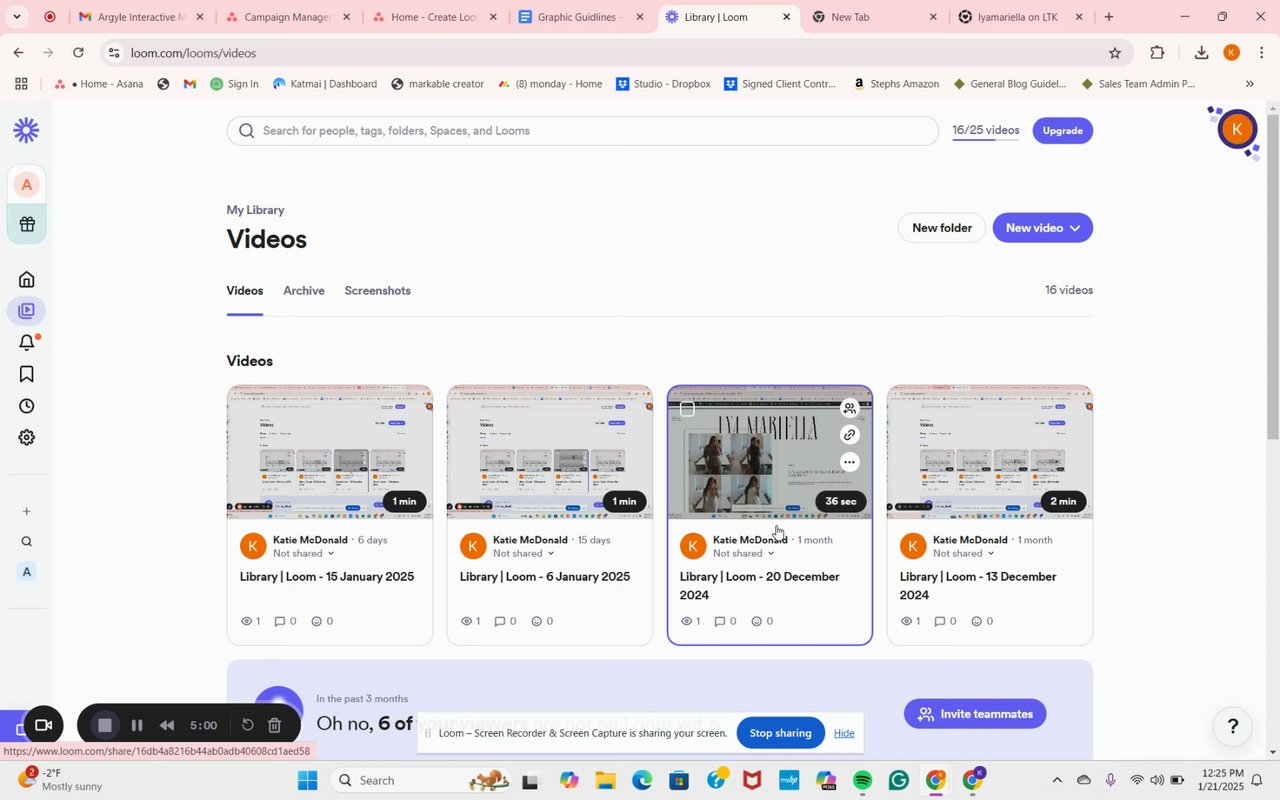Stop the Loom recording

[x=104, y=725]
